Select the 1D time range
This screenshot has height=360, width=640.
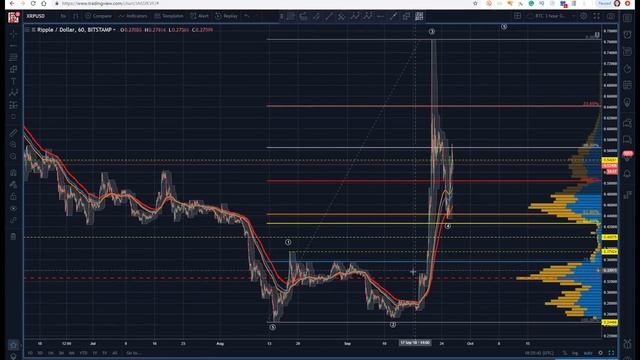pos(30,353)
